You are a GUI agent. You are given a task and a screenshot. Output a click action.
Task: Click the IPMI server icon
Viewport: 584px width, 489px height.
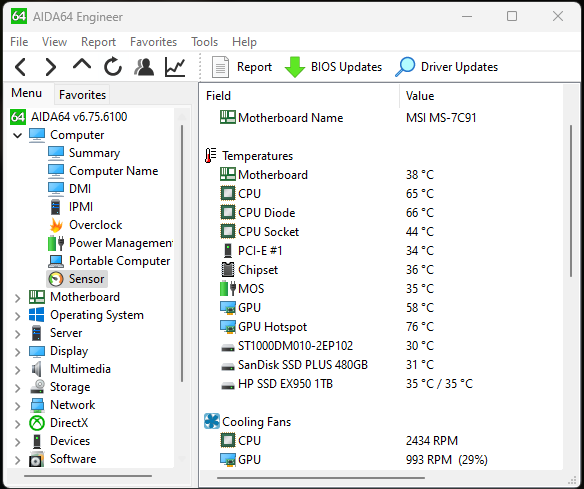point(55,207)
